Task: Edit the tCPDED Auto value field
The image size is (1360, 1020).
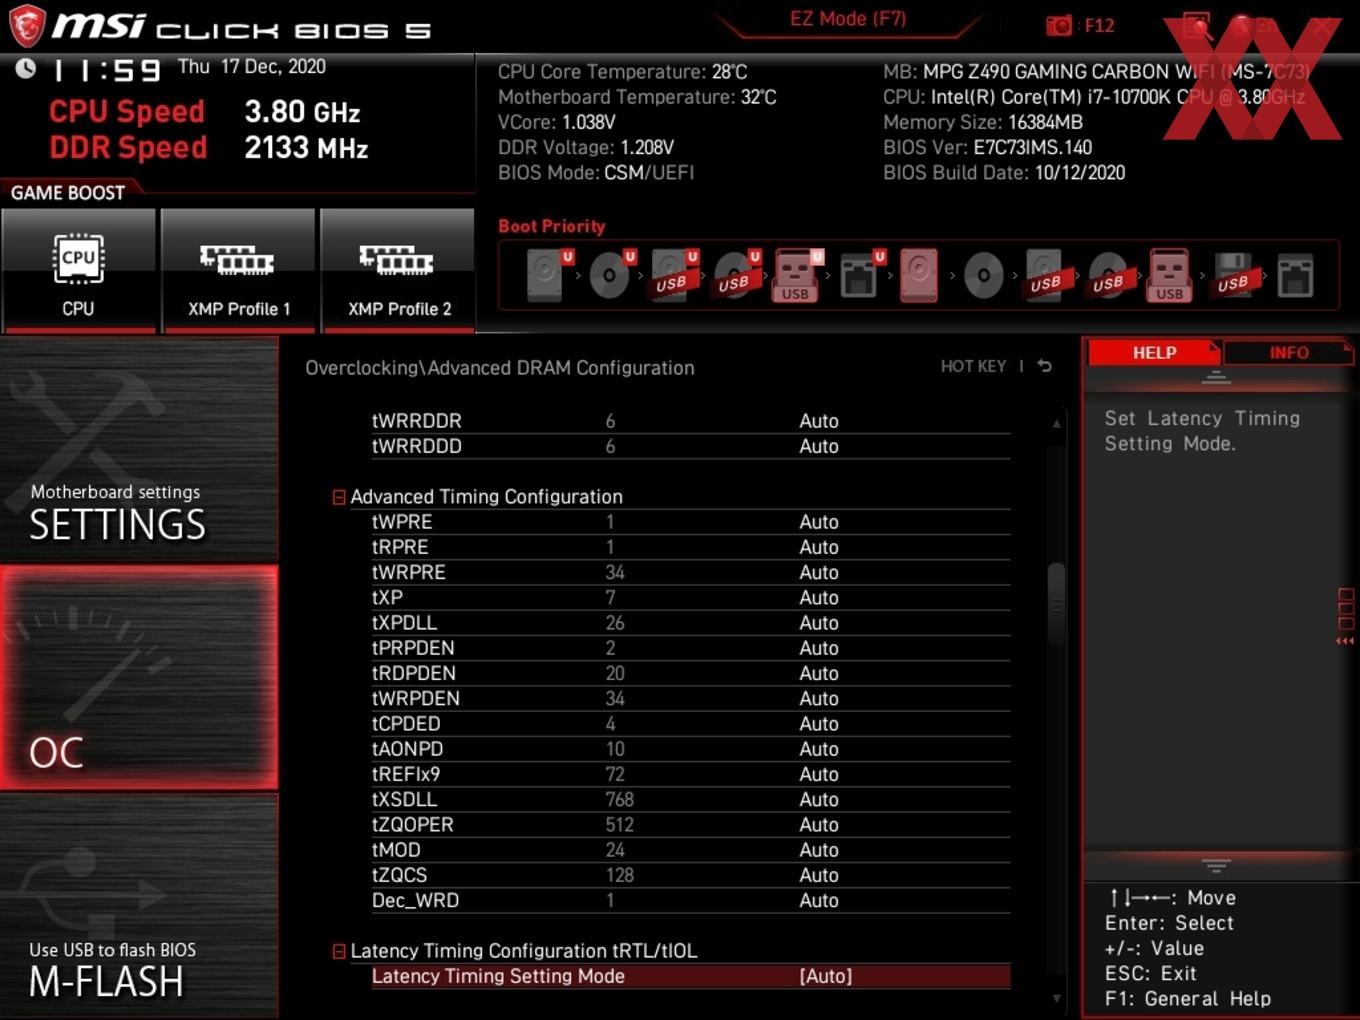Action: [819, 724]
